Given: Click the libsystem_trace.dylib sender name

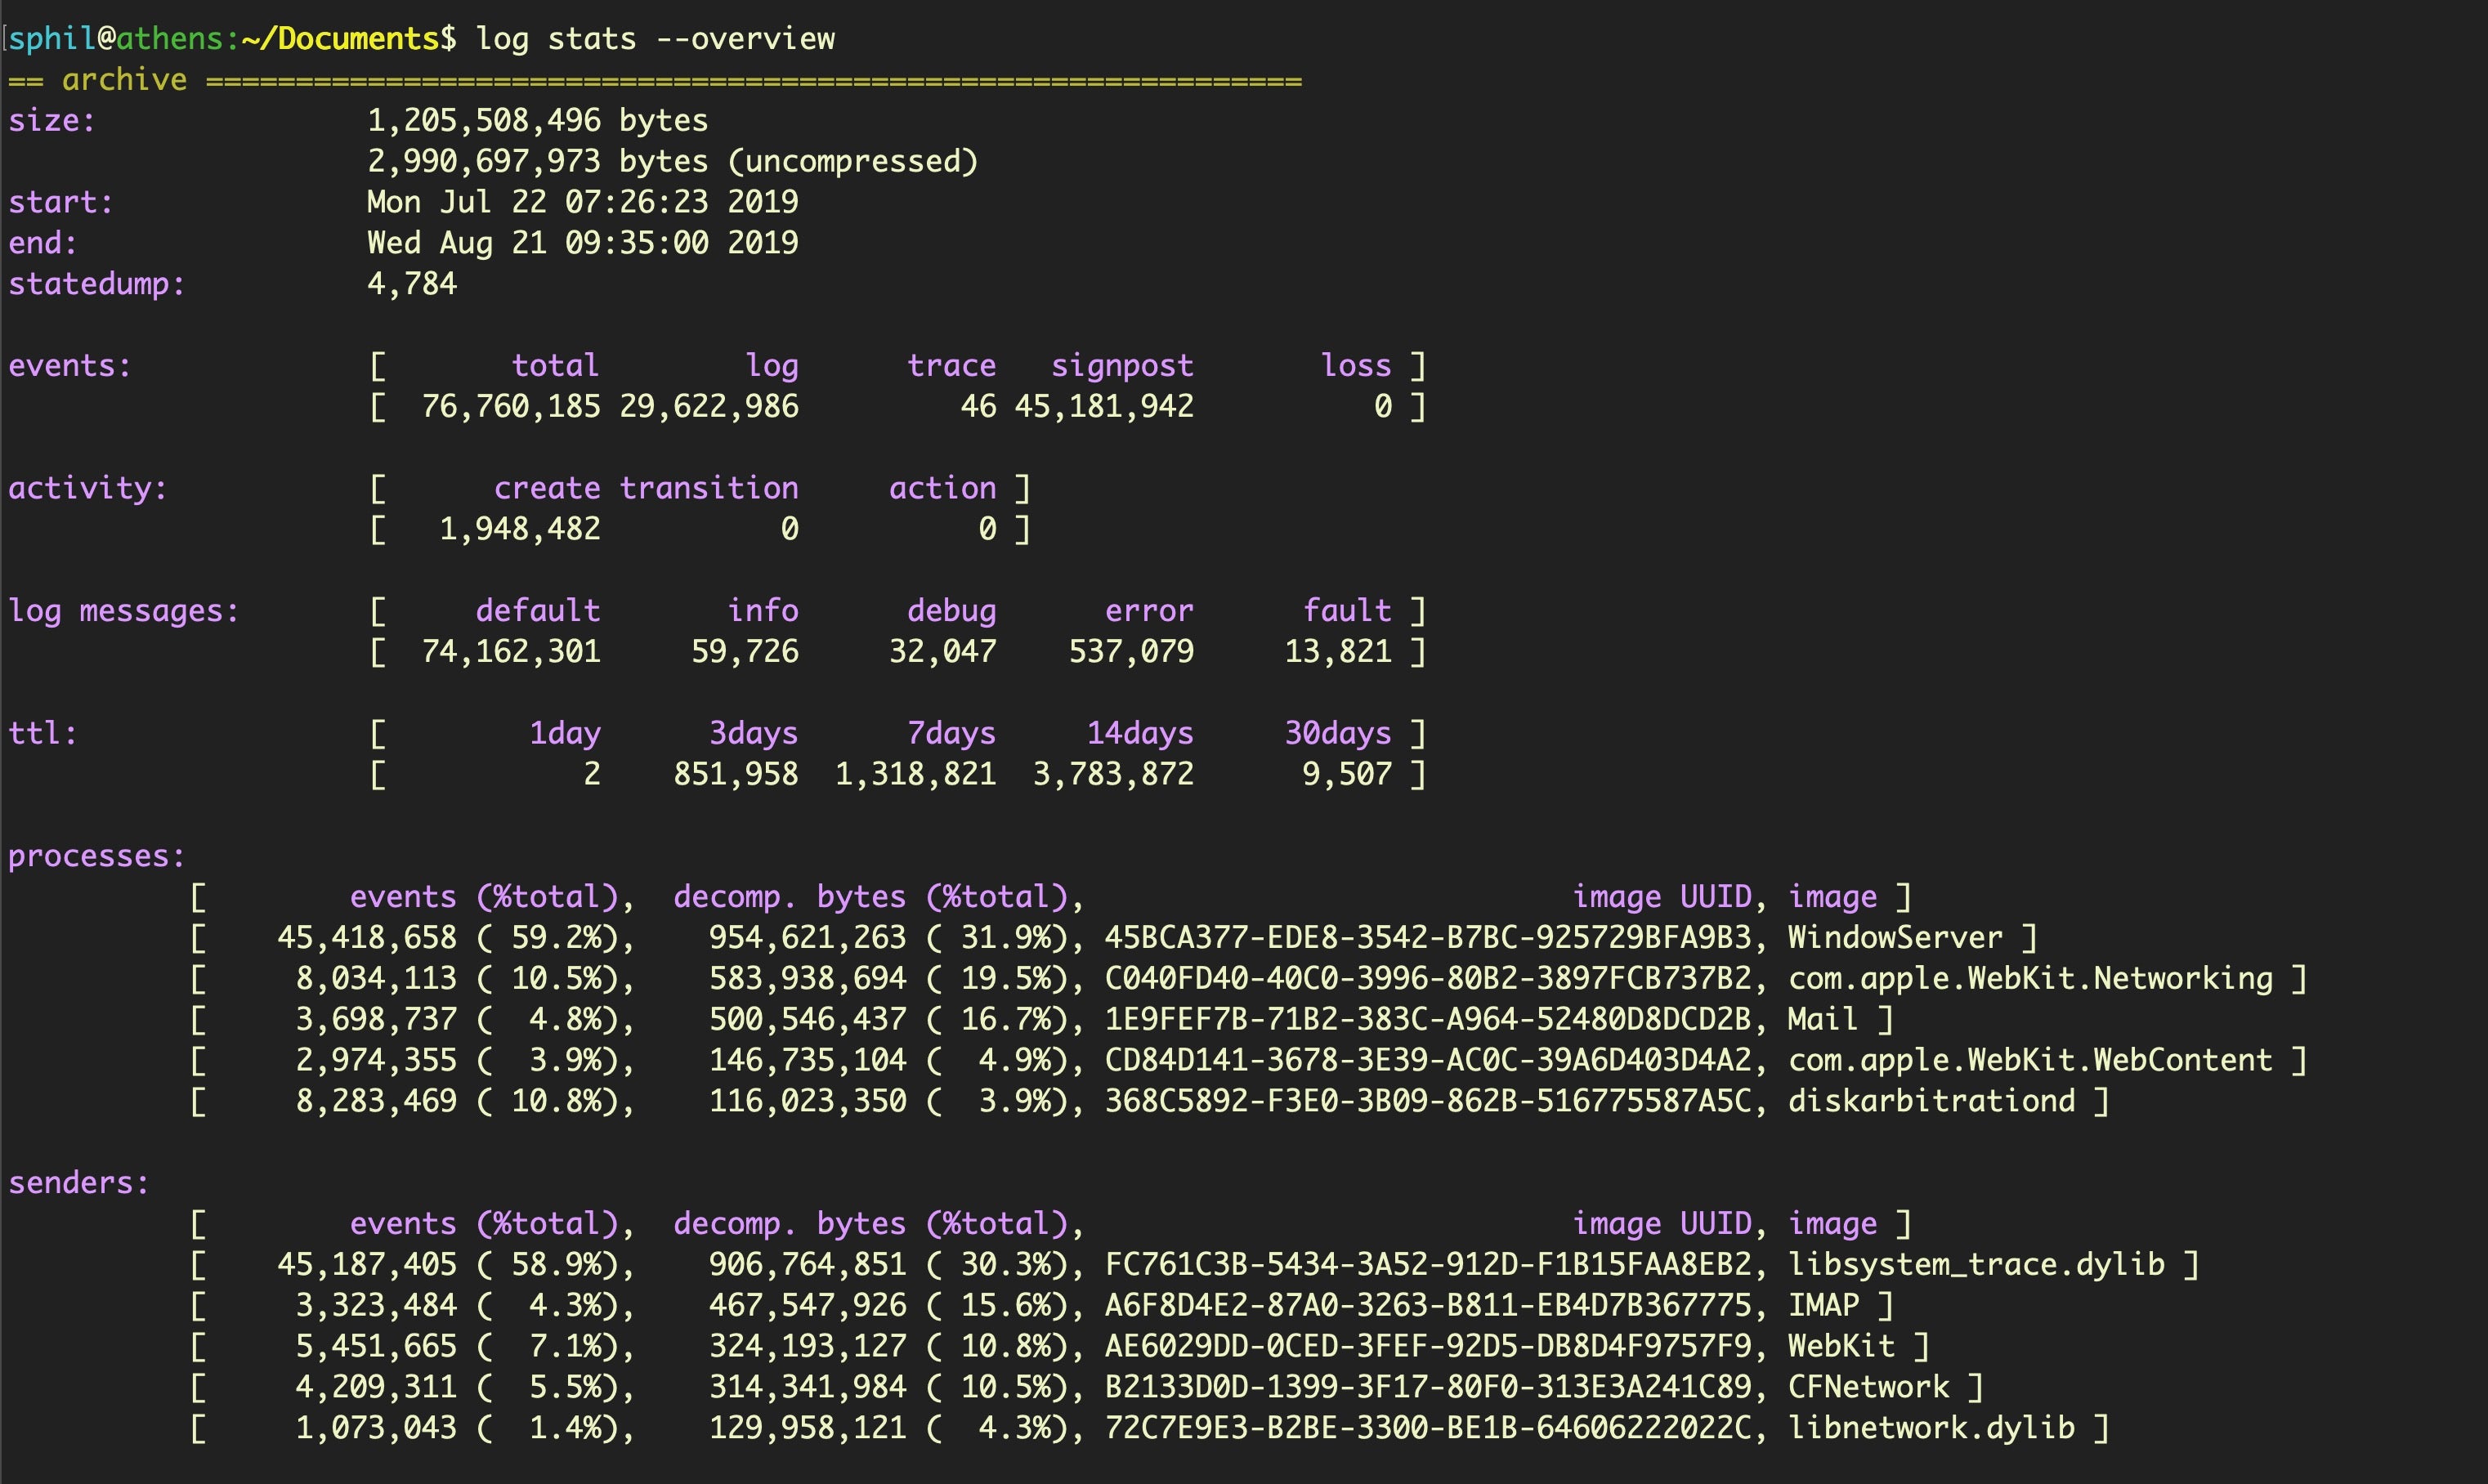Looking at the screenshot, I should (x=1976, y=1265).
